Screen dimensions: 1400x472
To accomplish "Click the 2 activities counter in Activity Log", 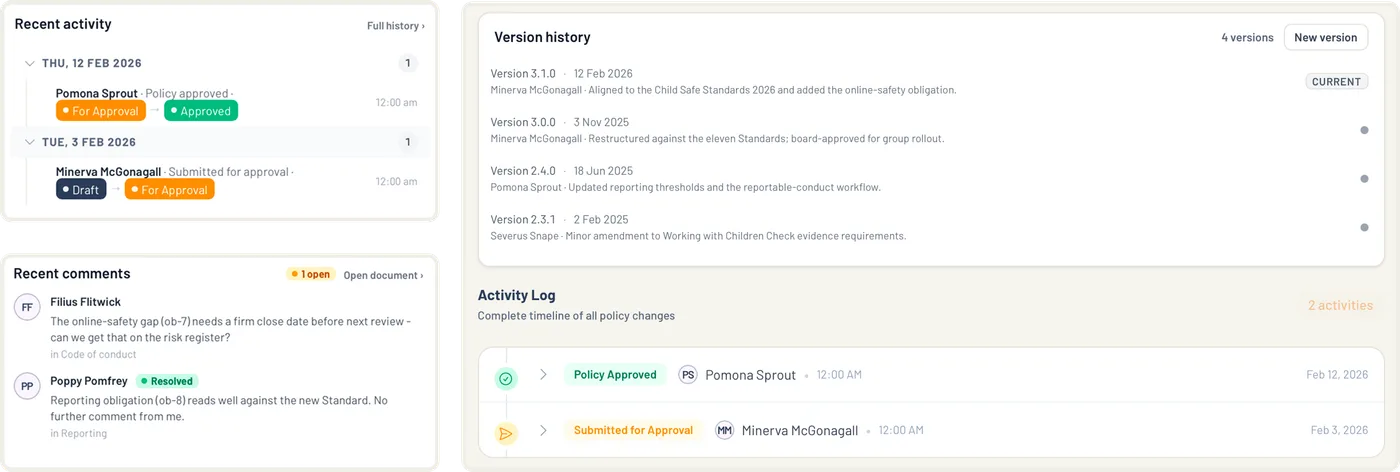I will (x=1340, y=305).
